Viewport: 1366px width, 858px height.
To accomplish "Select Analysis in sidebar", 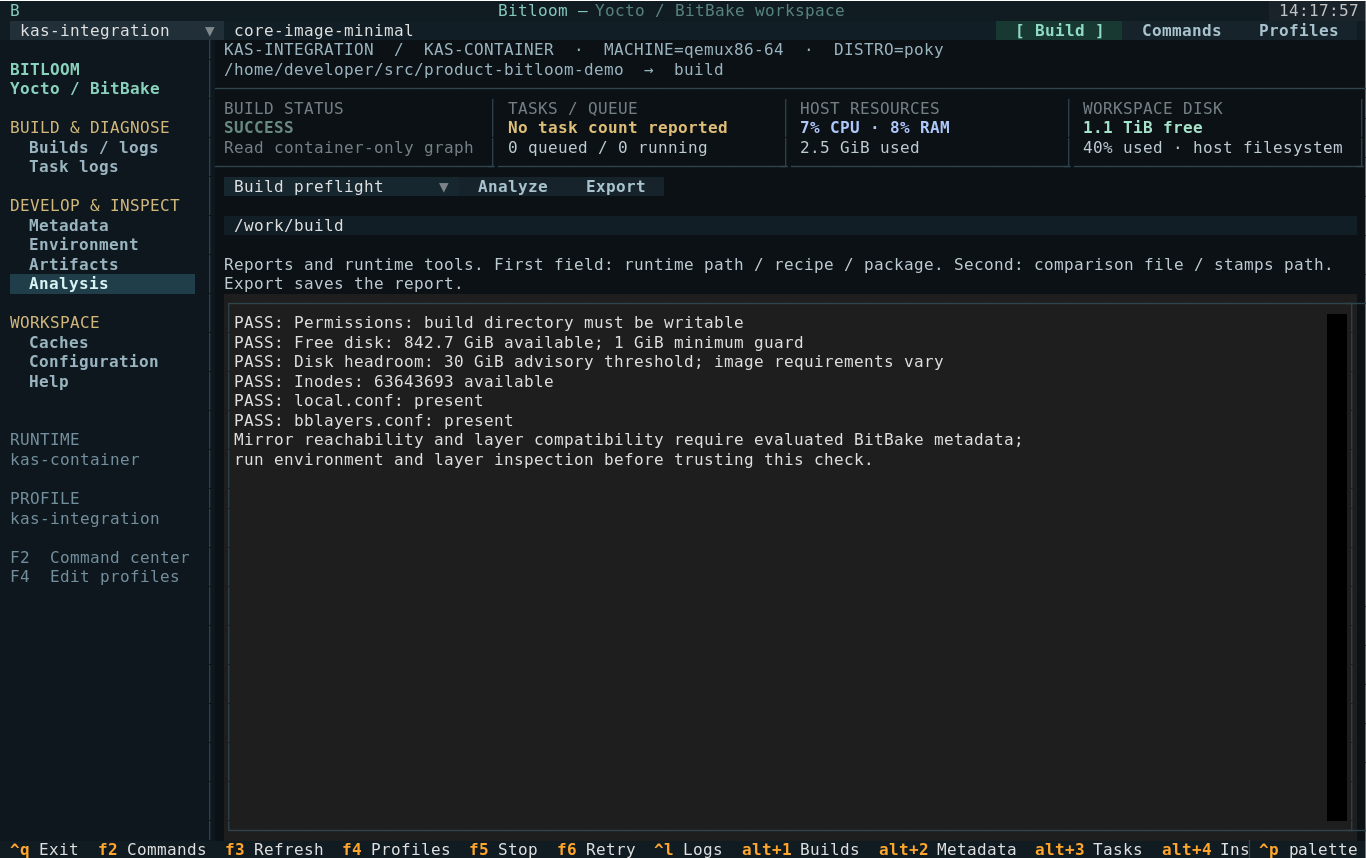I will (102, 283).
